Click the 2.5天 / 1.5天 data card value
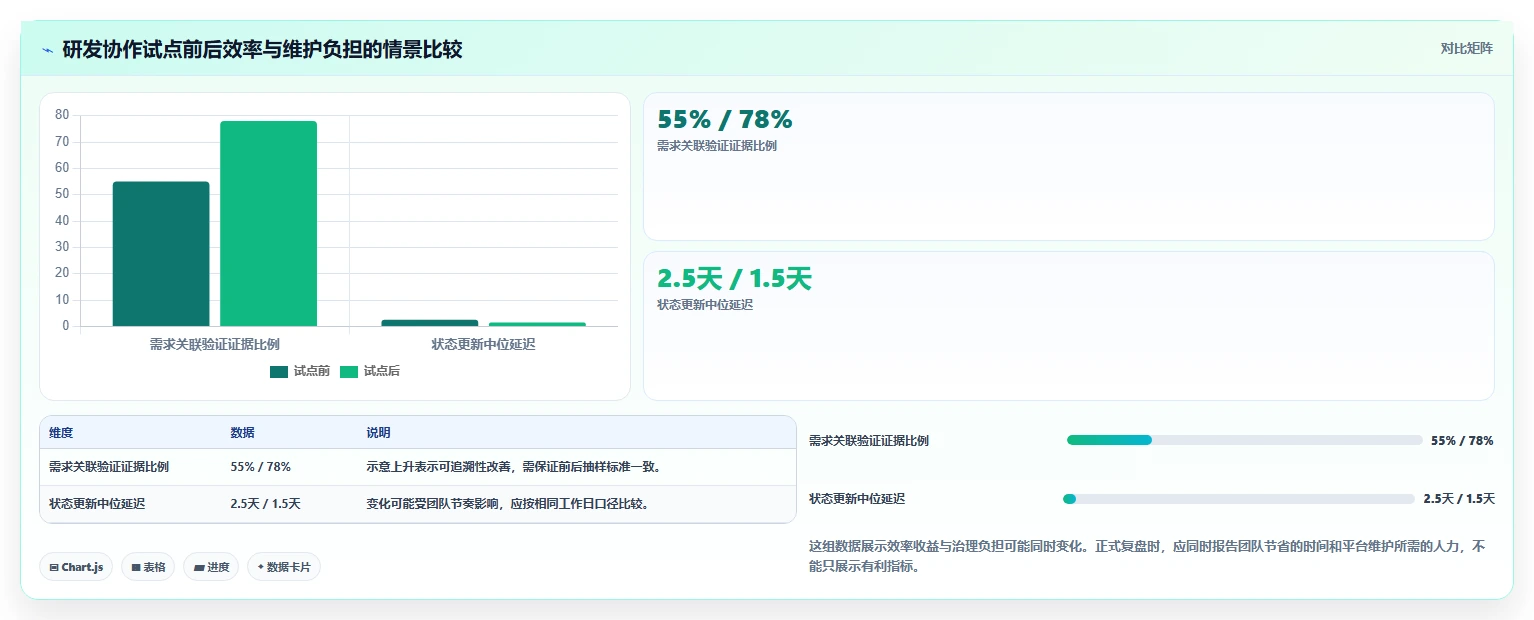This screenshot has width=1534, height=620. pos(734,279)
